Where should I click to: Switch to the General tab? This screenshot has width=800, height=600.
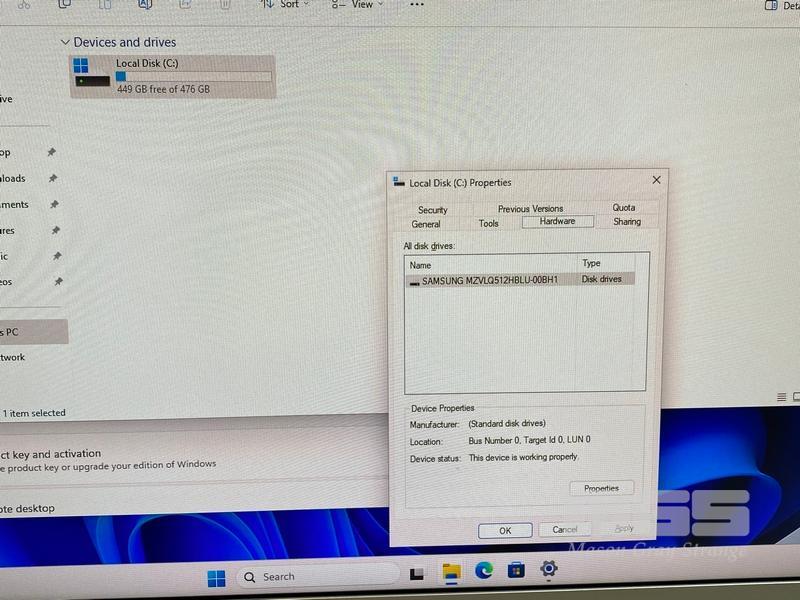426,224
